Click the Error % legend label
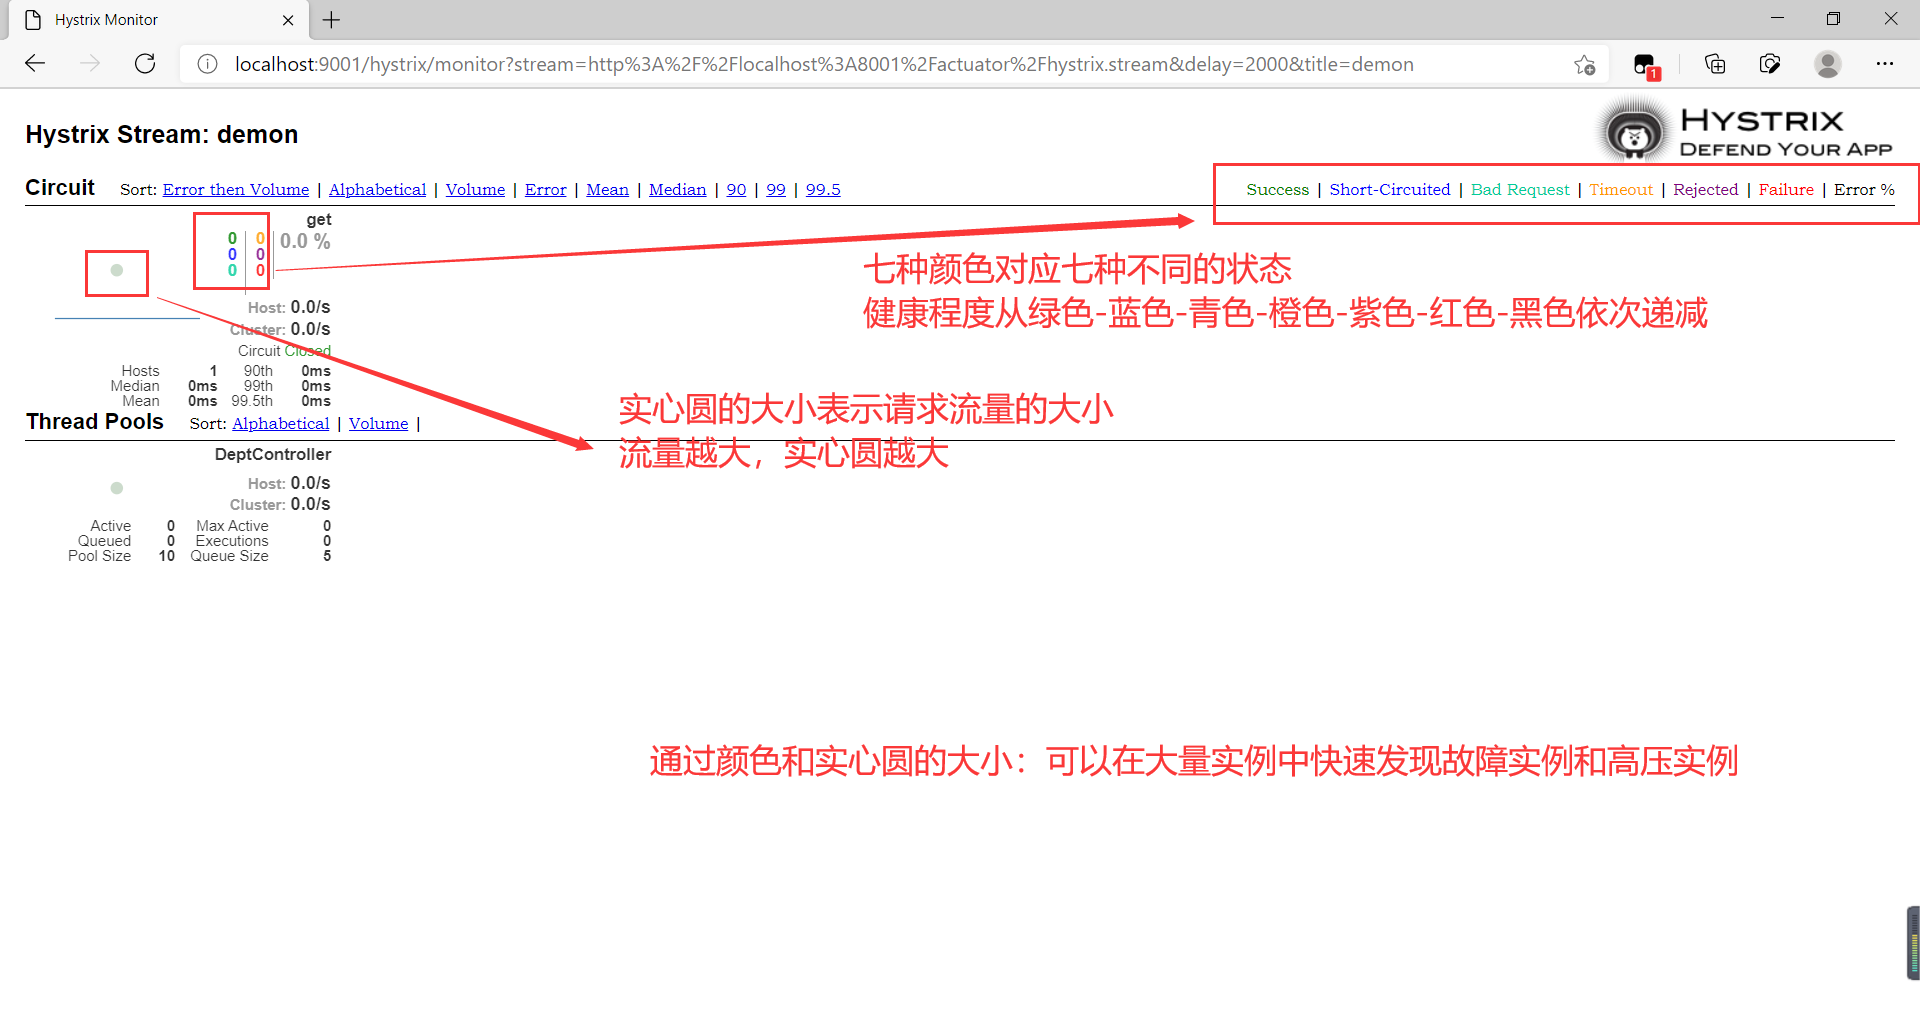This screenshot has height=1030, width=1920. [x=1864, y=190]
